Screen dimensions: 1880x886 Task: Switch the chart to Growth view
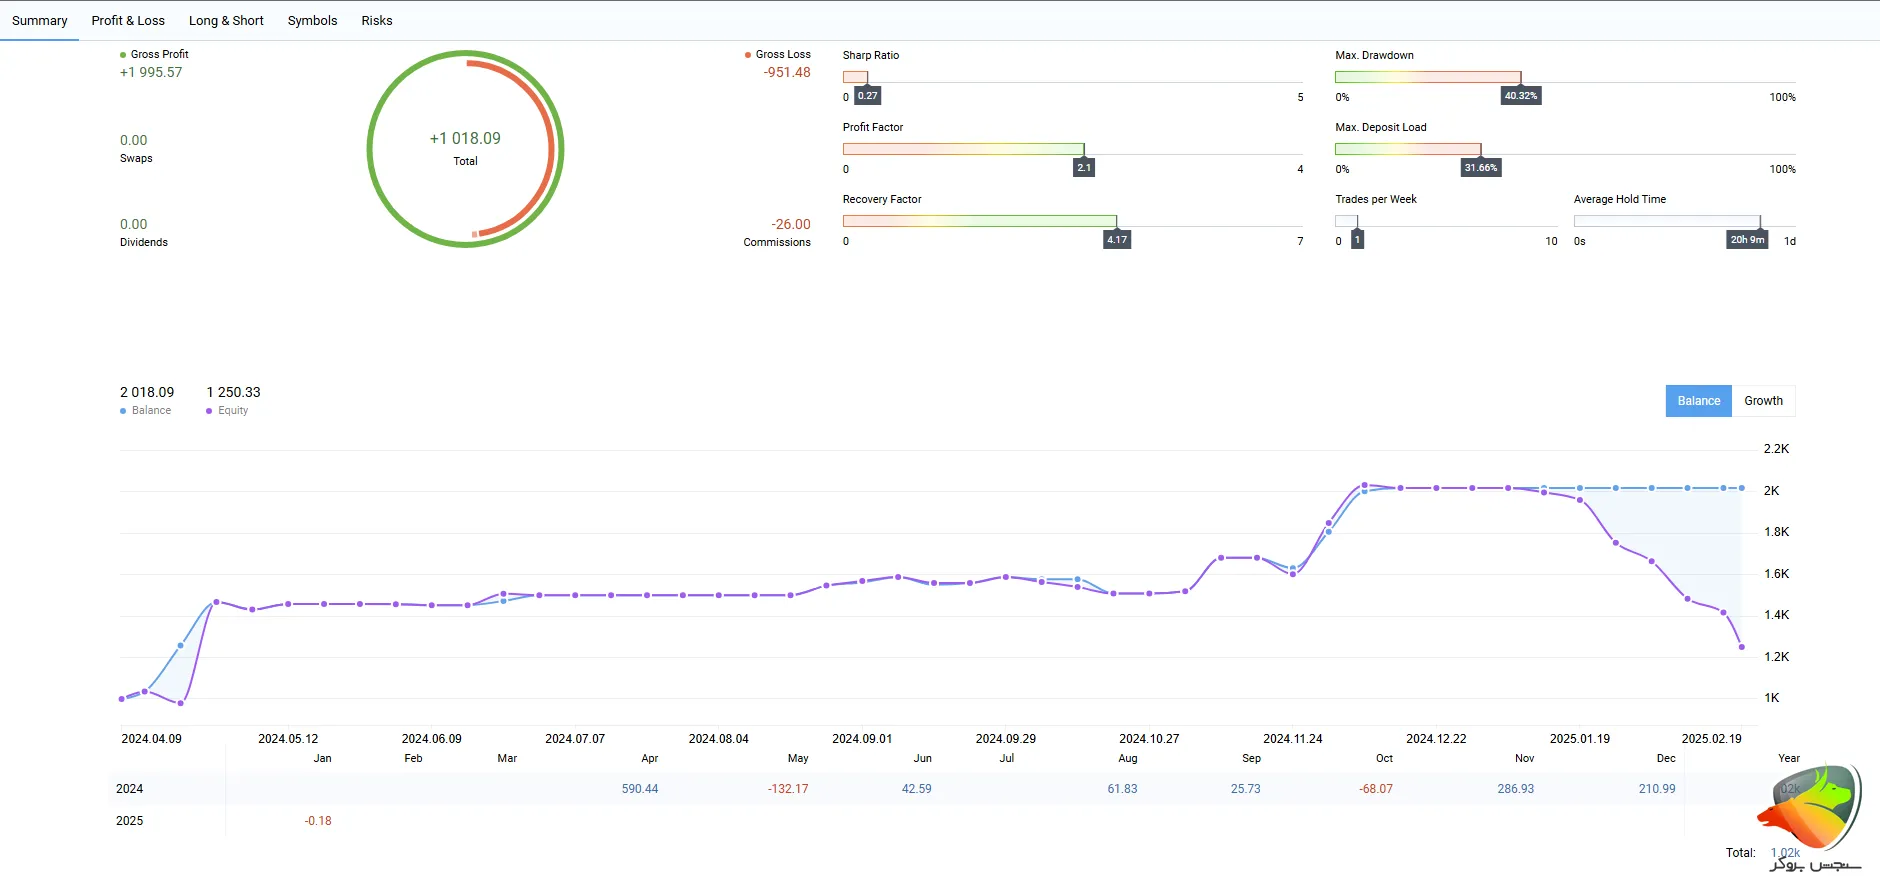(x=1763, y=401)
